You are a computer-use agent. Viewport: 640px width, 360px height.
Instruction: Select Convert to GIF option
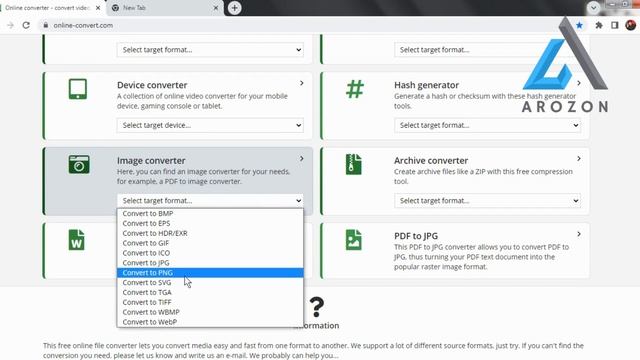210,243
